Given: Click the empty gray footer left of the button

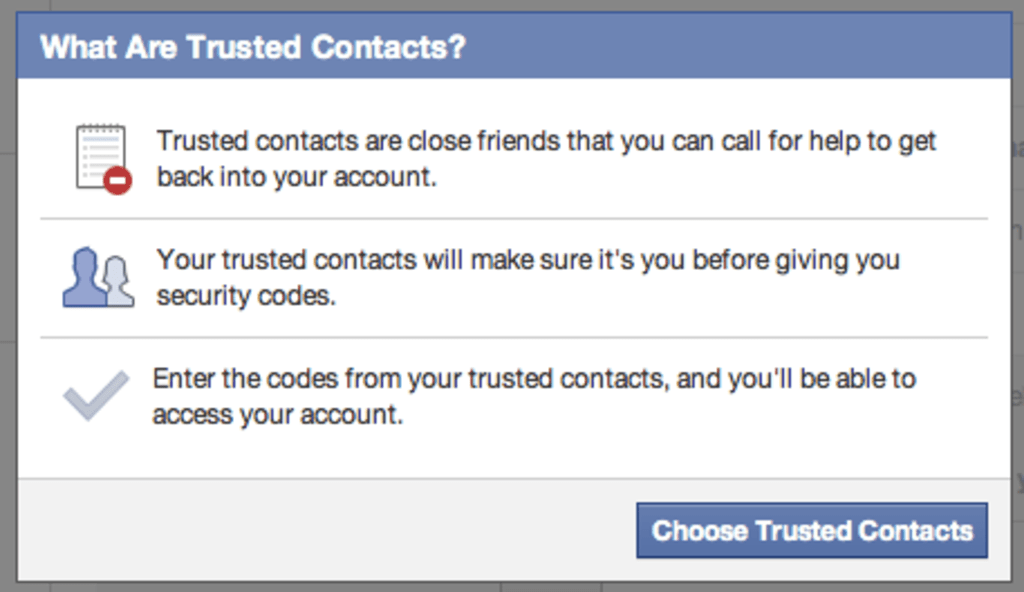Looking at the screenshot, I should (x=327, y=530).
